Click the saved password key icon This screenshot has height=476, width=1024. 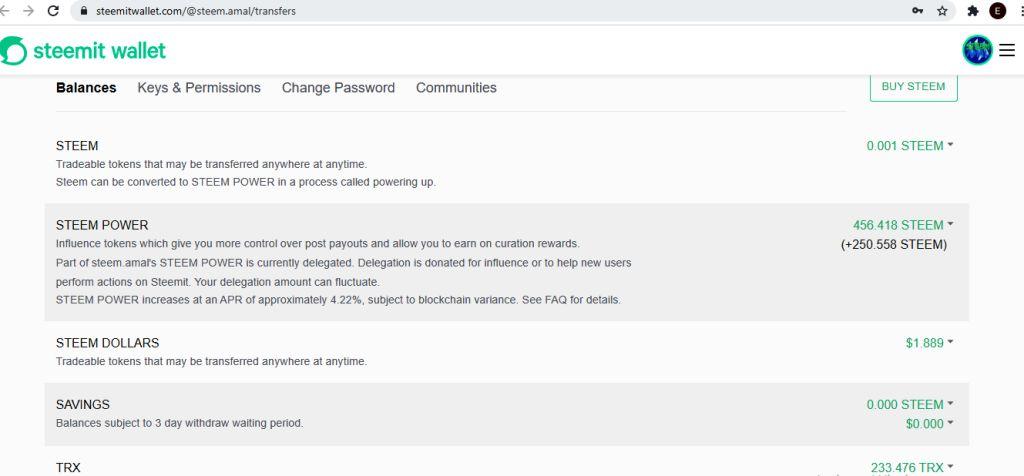click(x=917, y=11)
